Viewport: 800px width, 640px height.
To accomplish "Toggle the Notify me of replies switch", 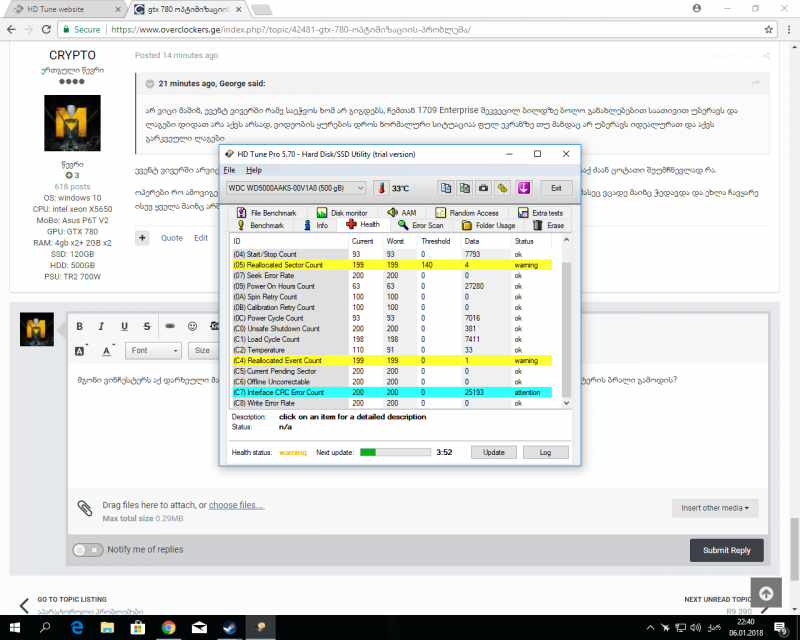I will tap(87, 549).
